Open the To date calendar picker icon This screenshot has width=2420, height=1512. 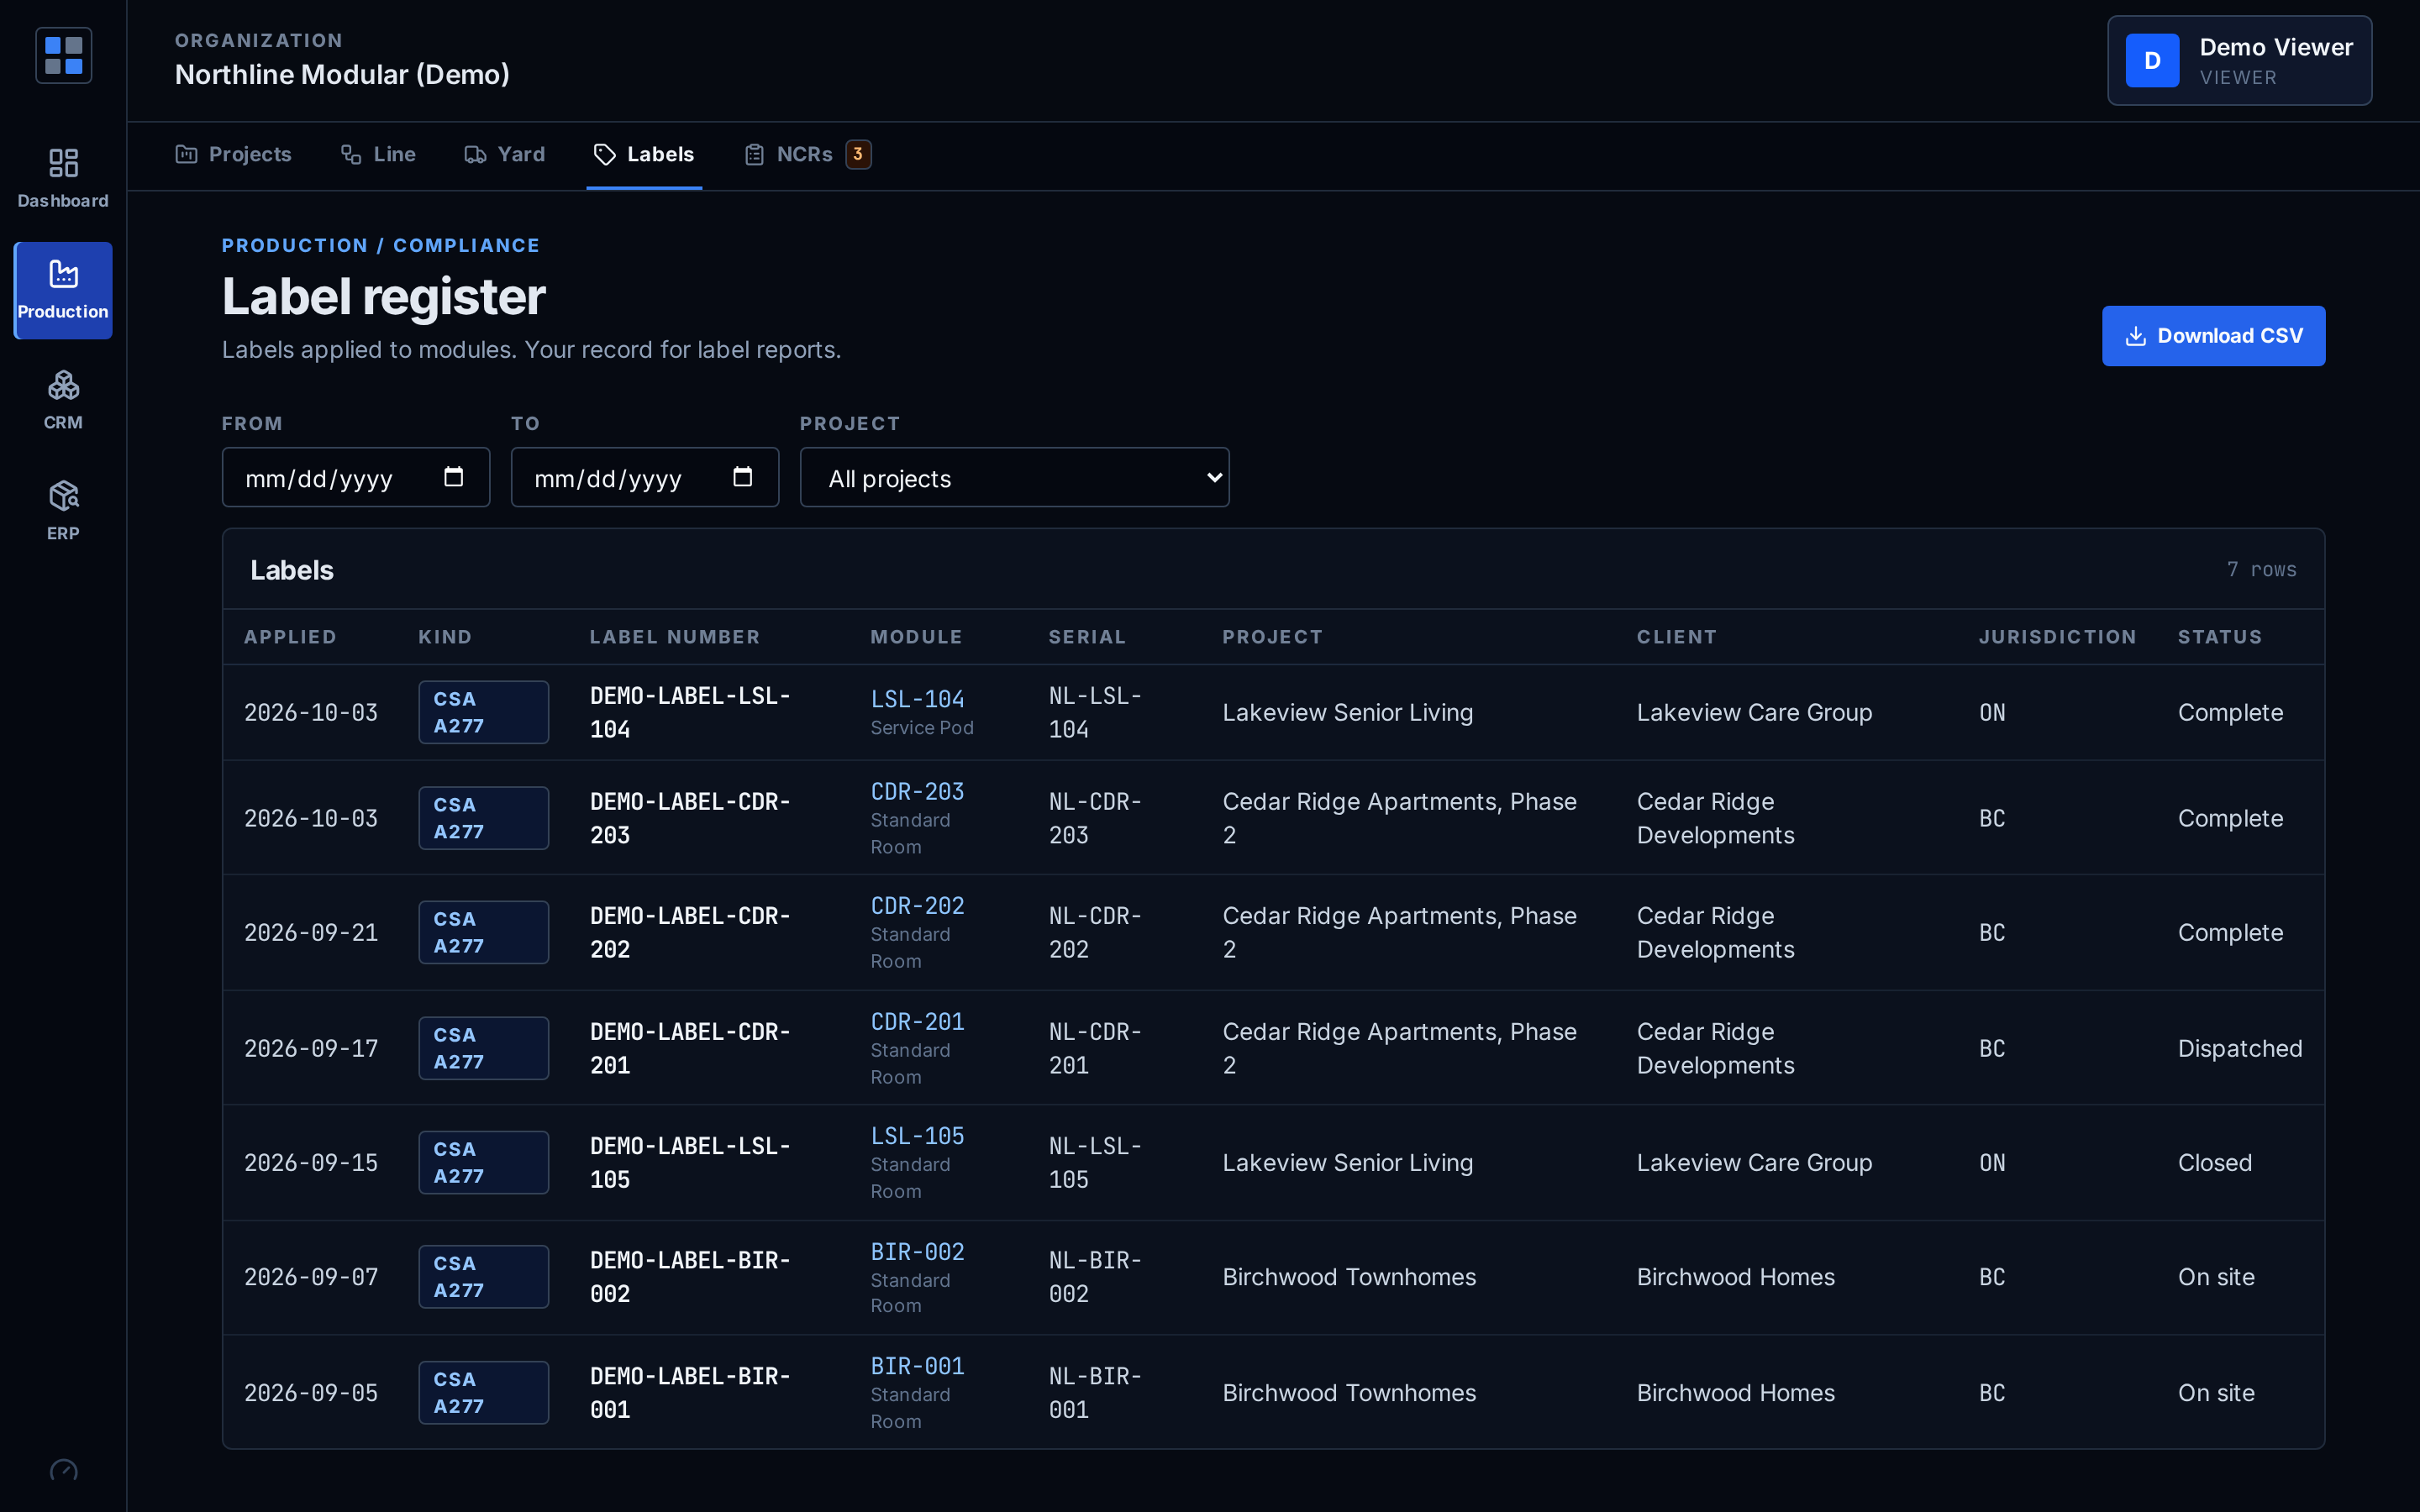point(742,477)
